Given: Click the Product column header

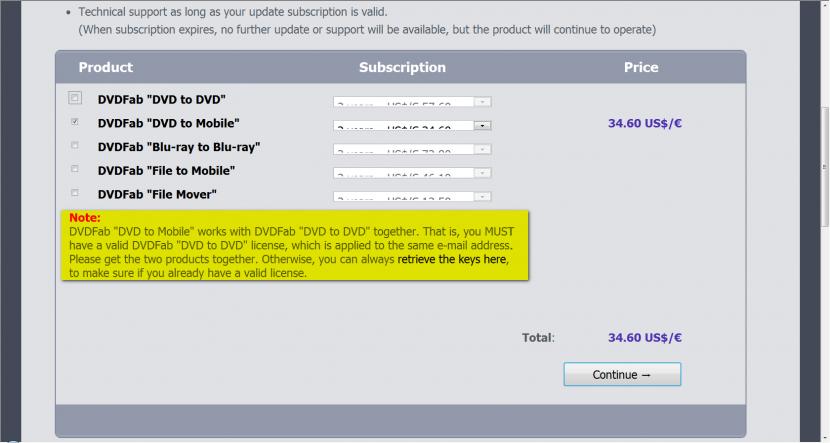Looking at the screenshot, I should click(106, 67).
